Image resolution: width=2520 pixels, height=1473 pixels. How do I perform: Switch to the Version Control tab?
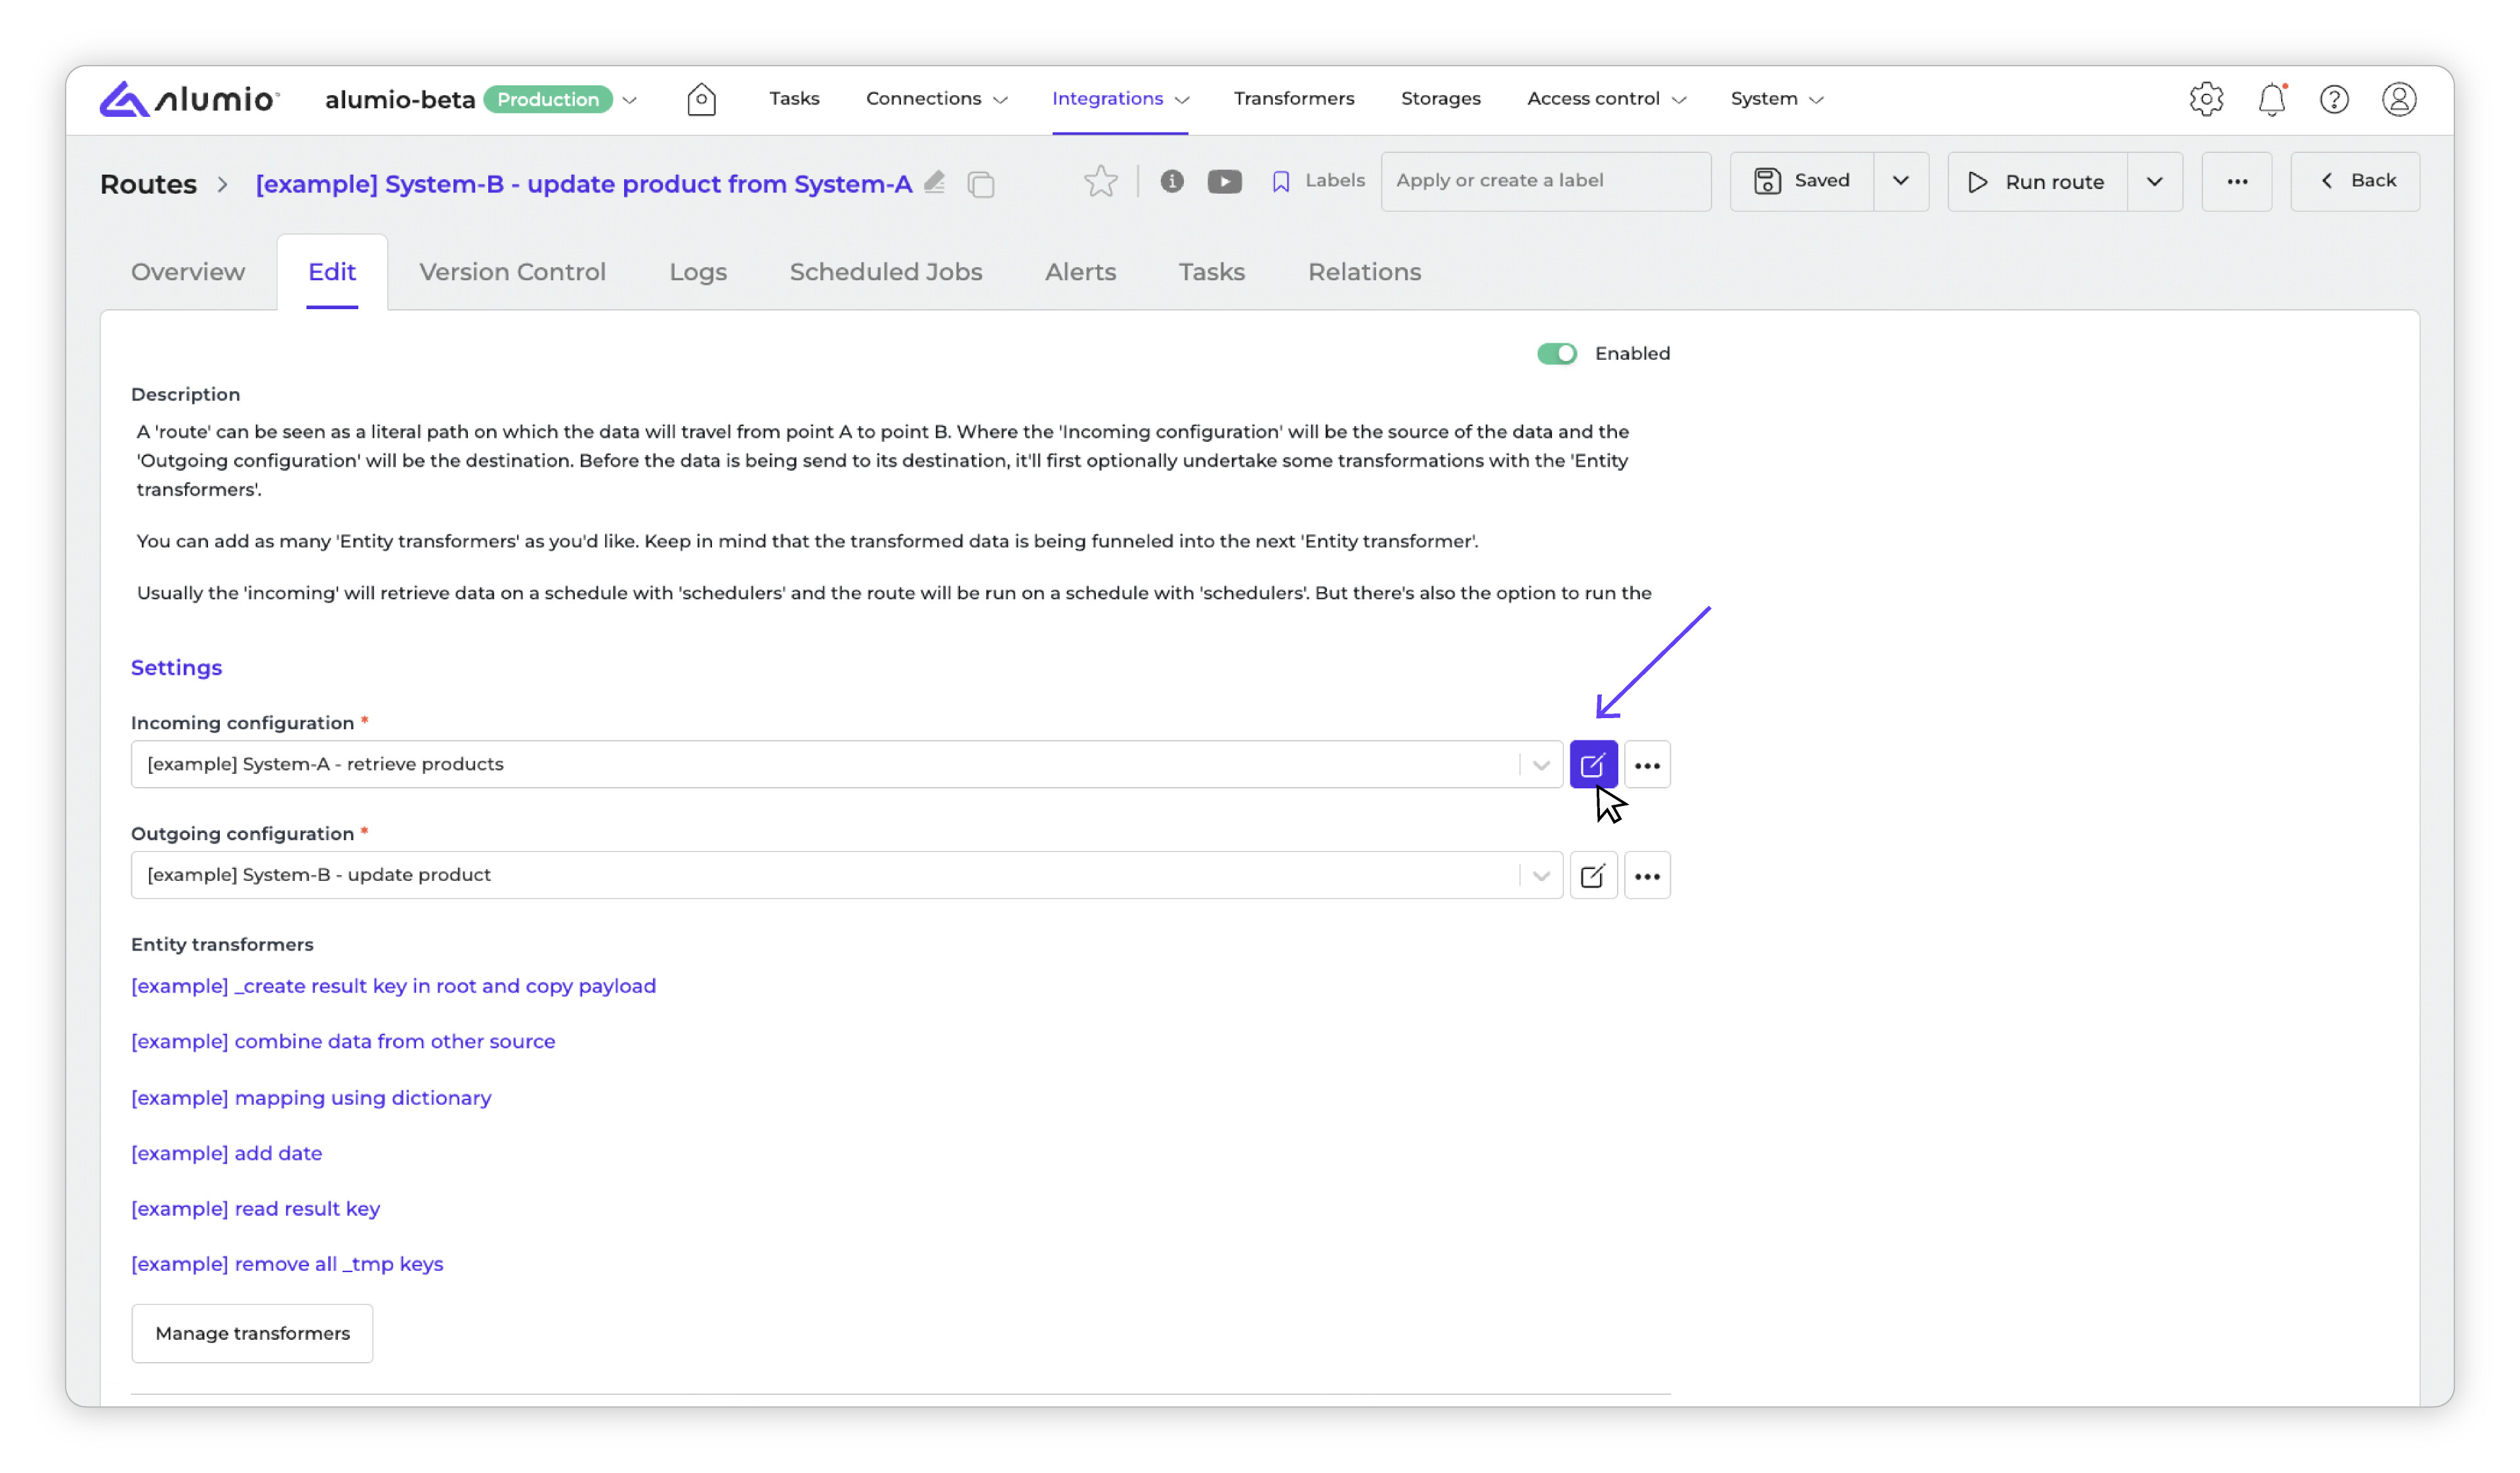point(512,272)
